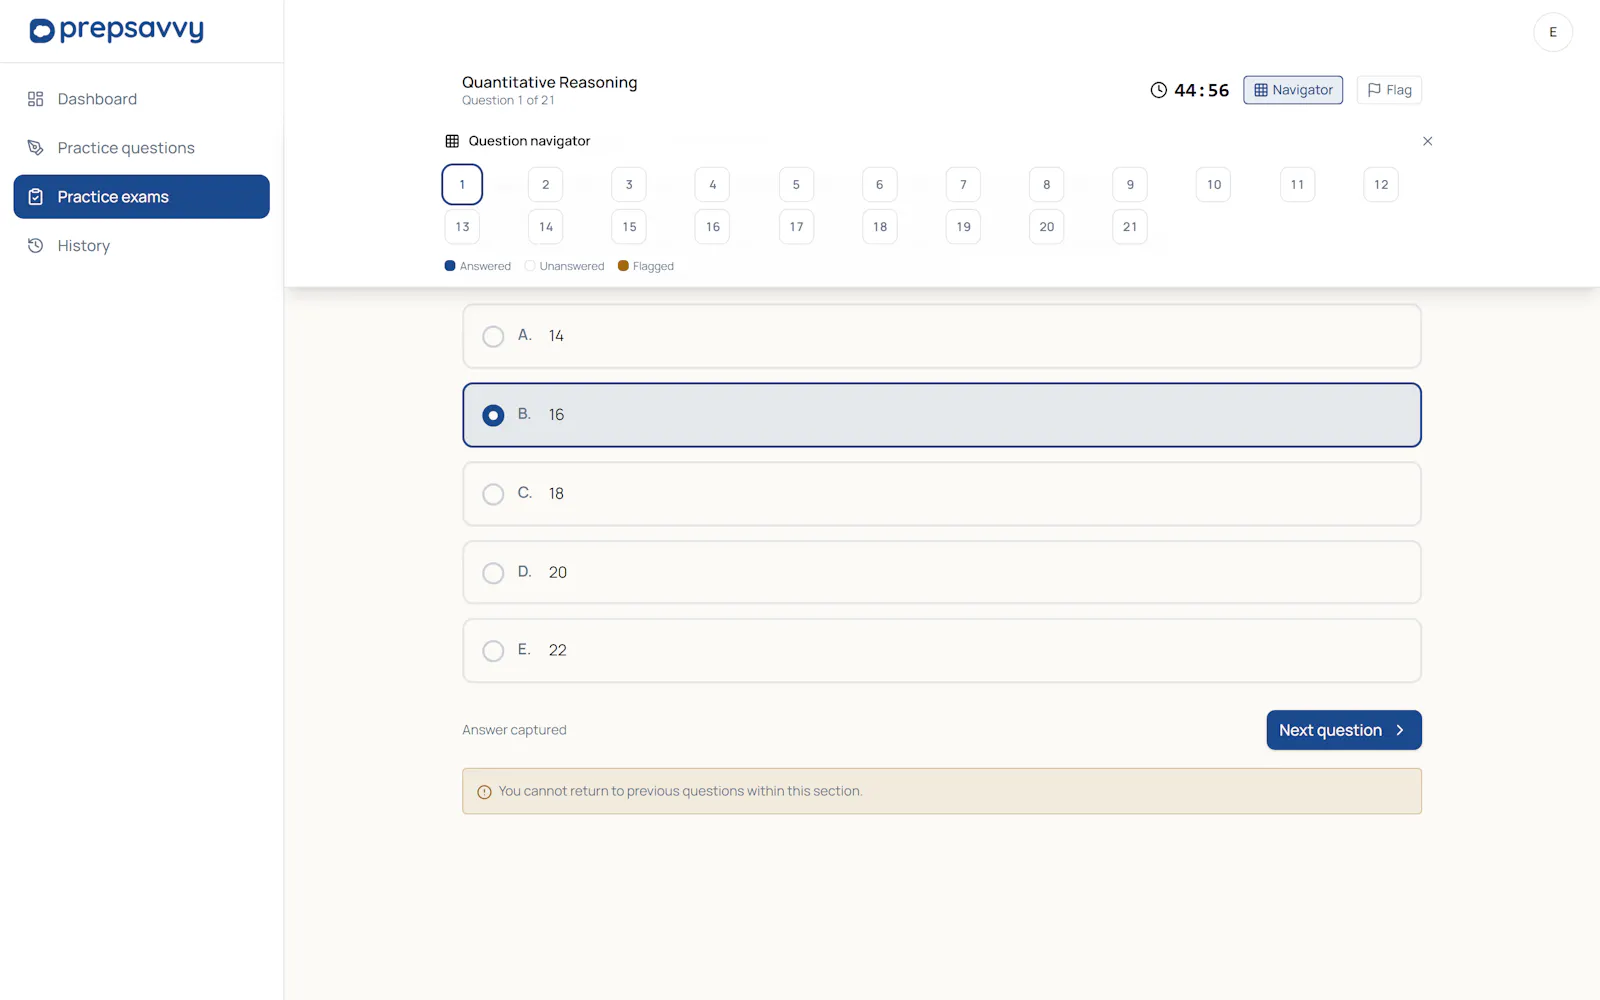
Task: Click the Answer captured status text
Action: 514,730
